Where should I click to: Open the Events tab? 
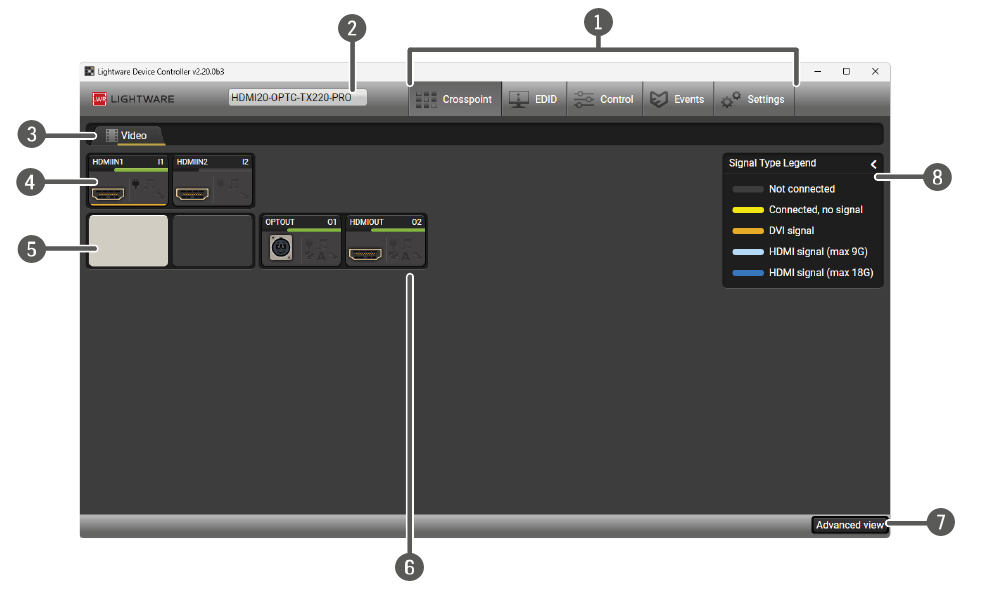[678, 99]
